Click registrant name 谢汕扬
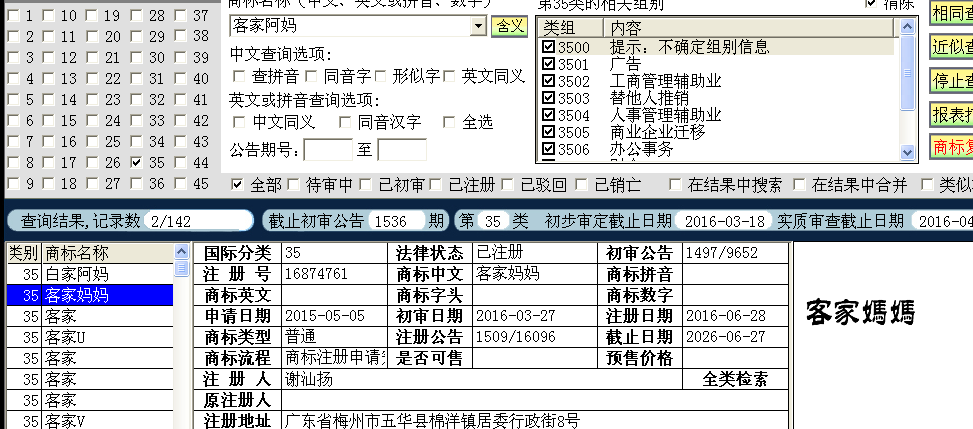This screenshot has height=429, width=973. click(x=308, y=379)
